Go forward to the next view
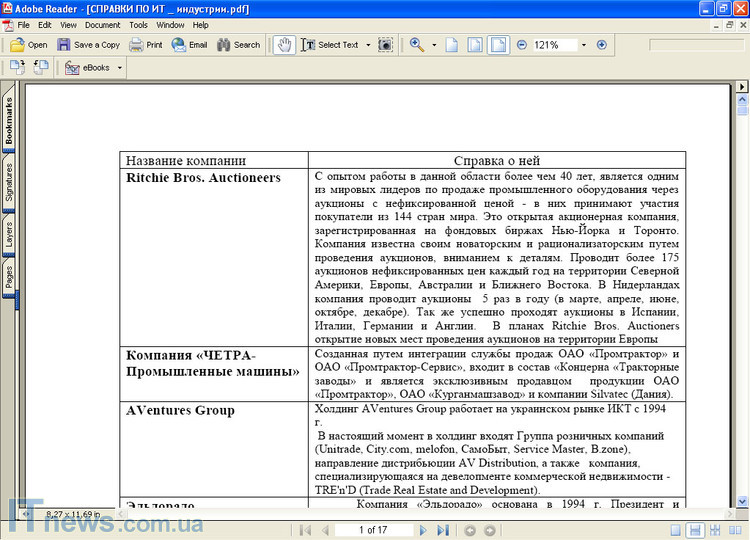 pos(490,530)
